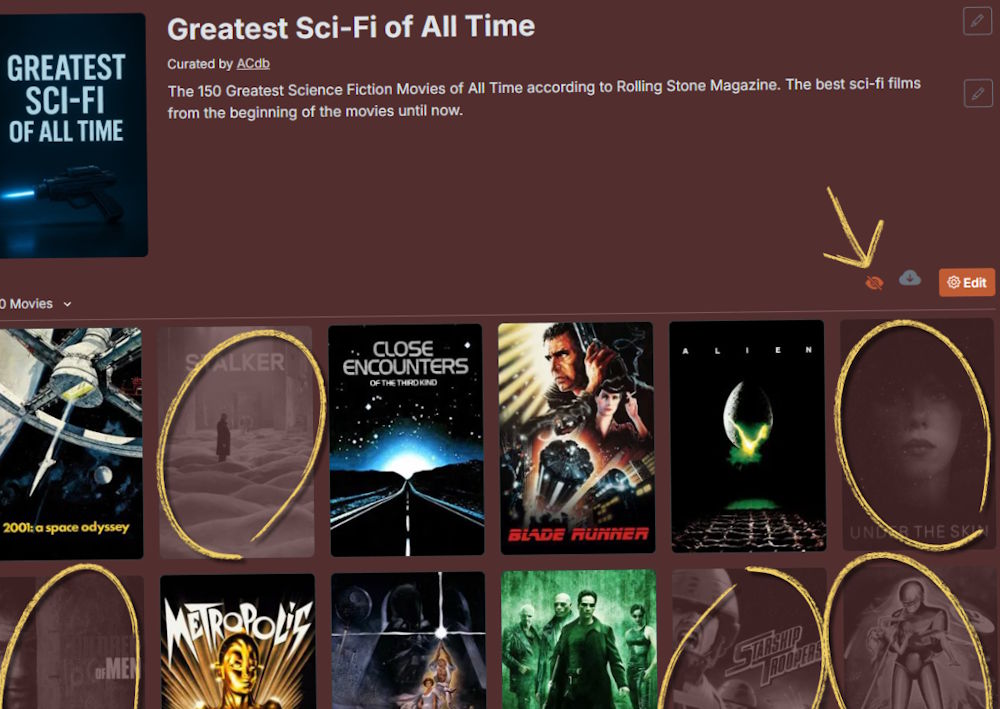The width and height of the screenshot is (1000, 709).
Task: Click the cloud download icon
Action: [910, 279]
